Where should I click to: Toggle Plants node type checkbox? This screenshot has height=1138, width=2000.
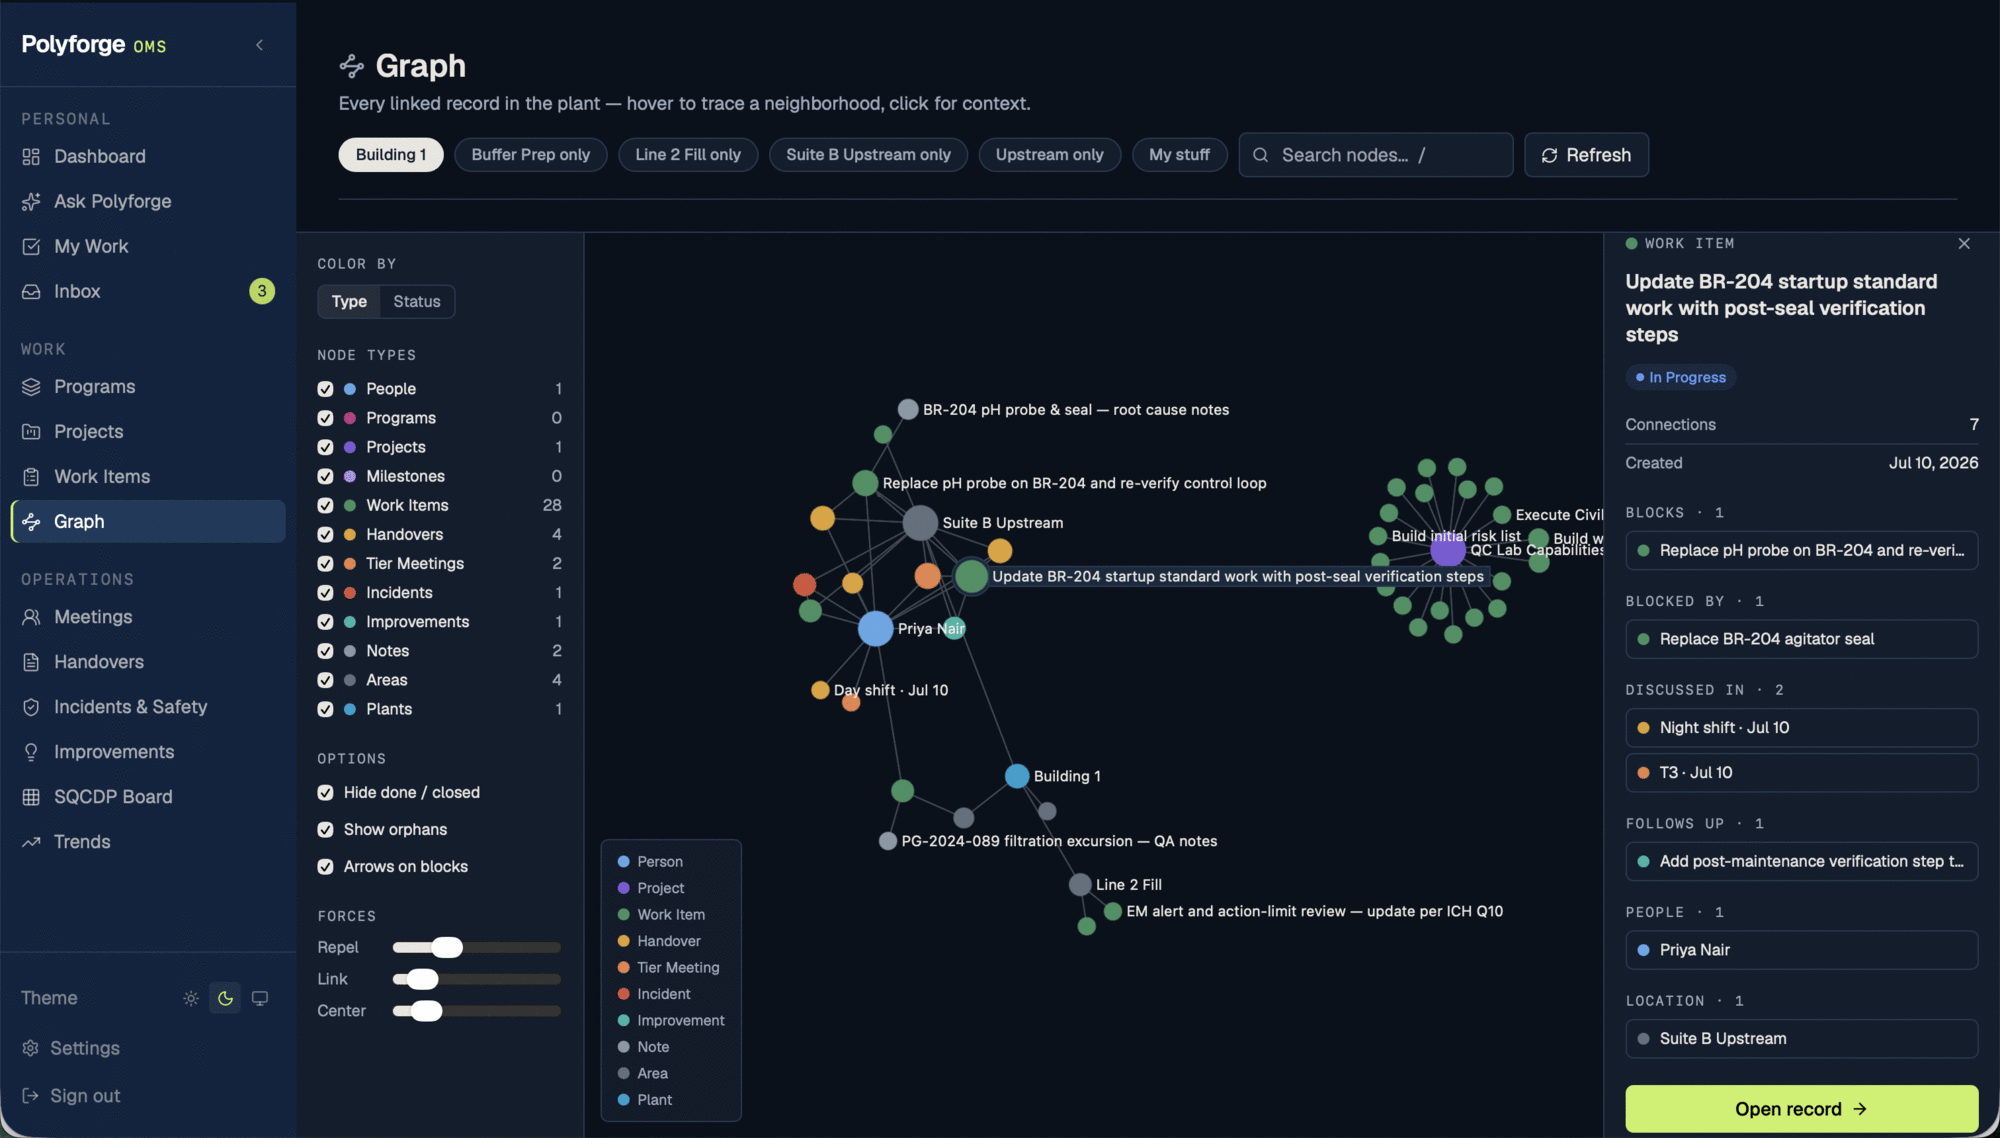click(x=325, y=709)
